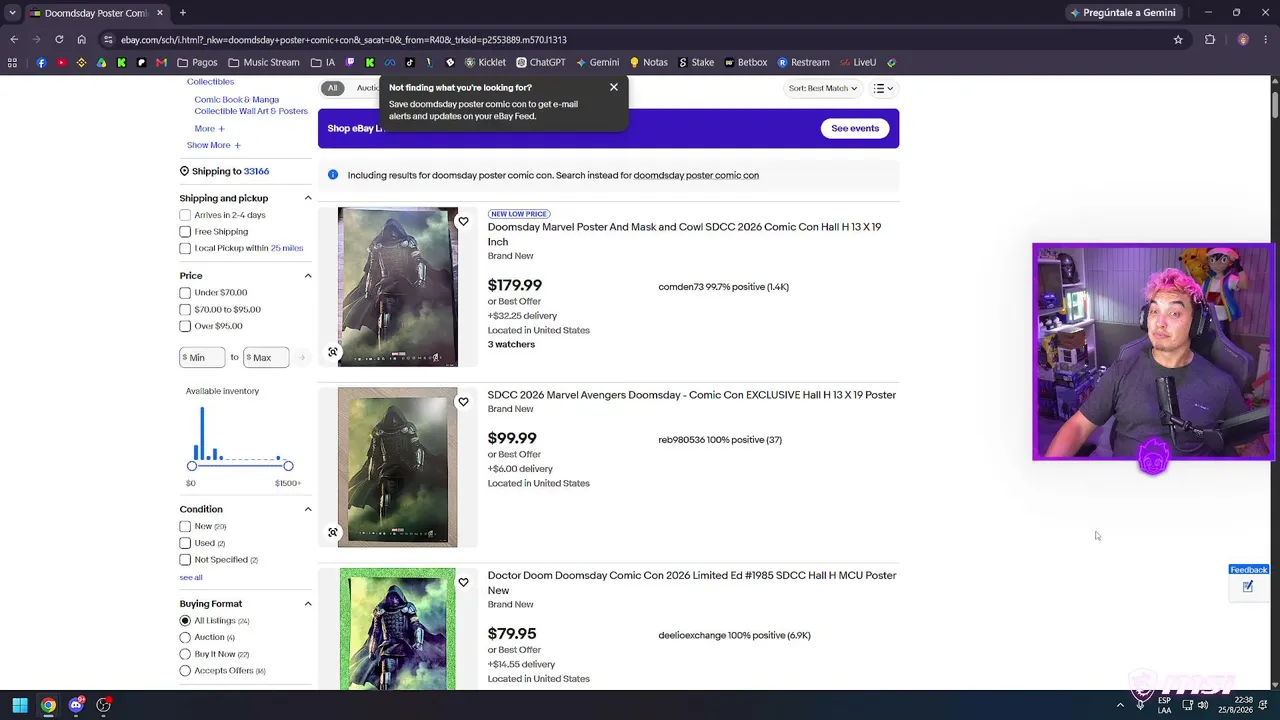This screenshot has height=720, width=1280.
Task: Search instead for 'doomsday poster comic con'
Action: coord(696,176)
